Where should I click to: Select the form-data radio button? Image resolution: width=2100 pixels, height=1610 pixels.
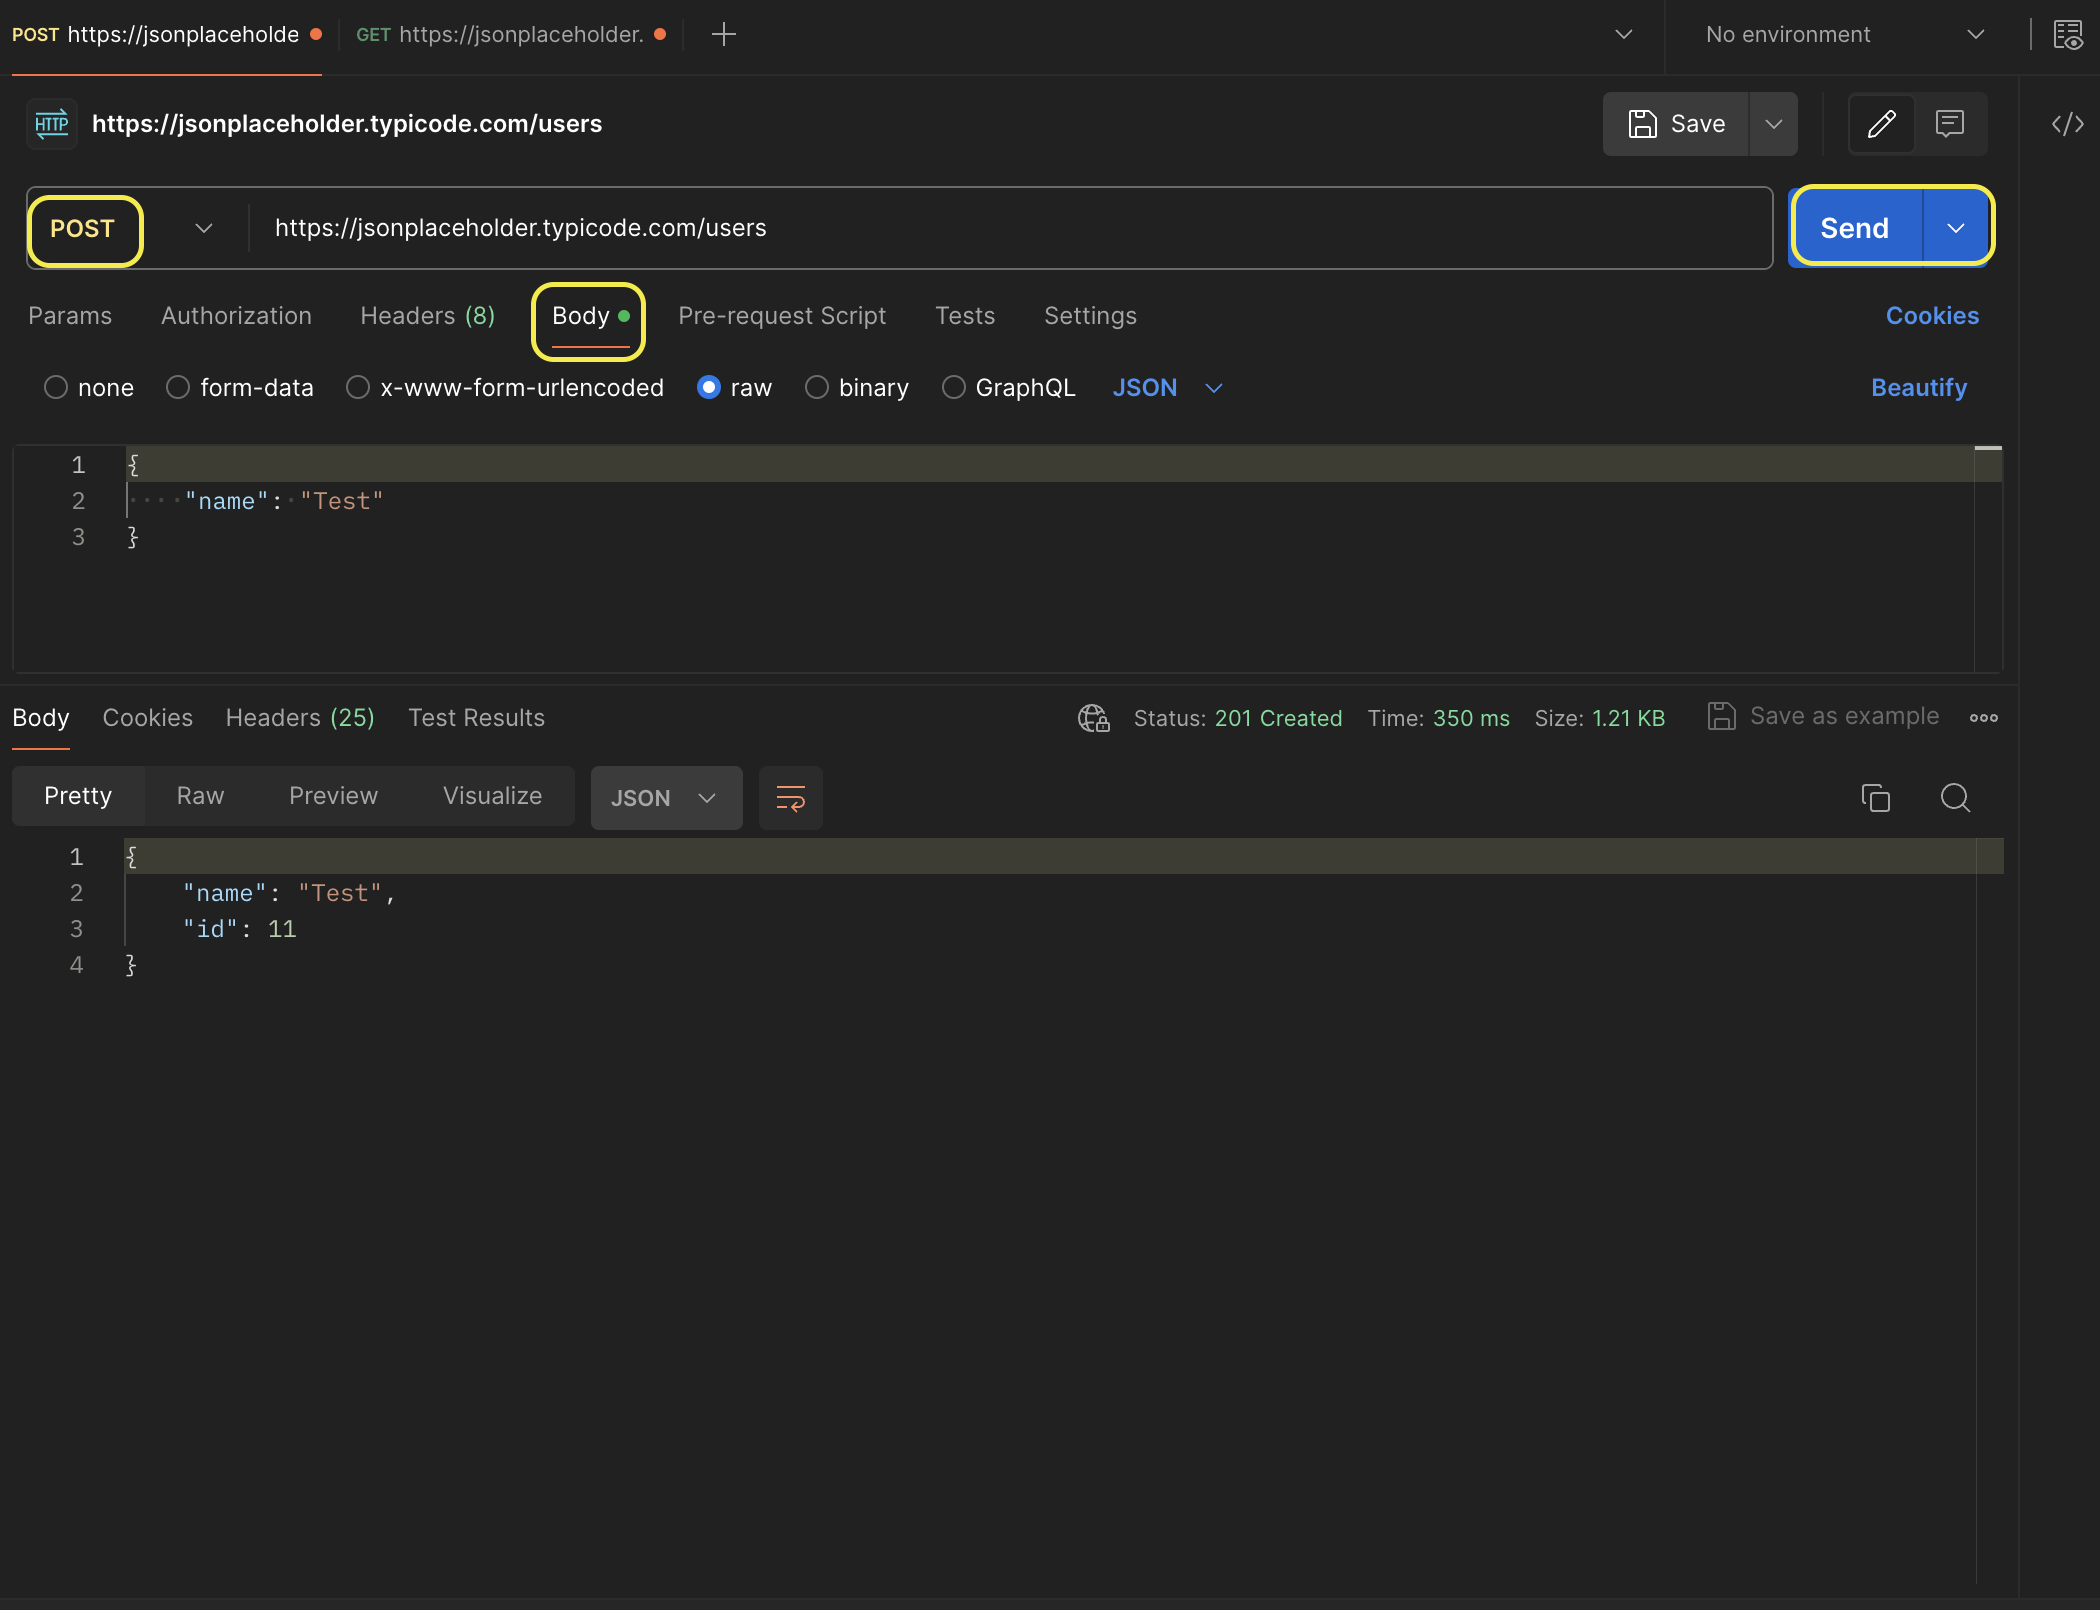coord(178,388)
